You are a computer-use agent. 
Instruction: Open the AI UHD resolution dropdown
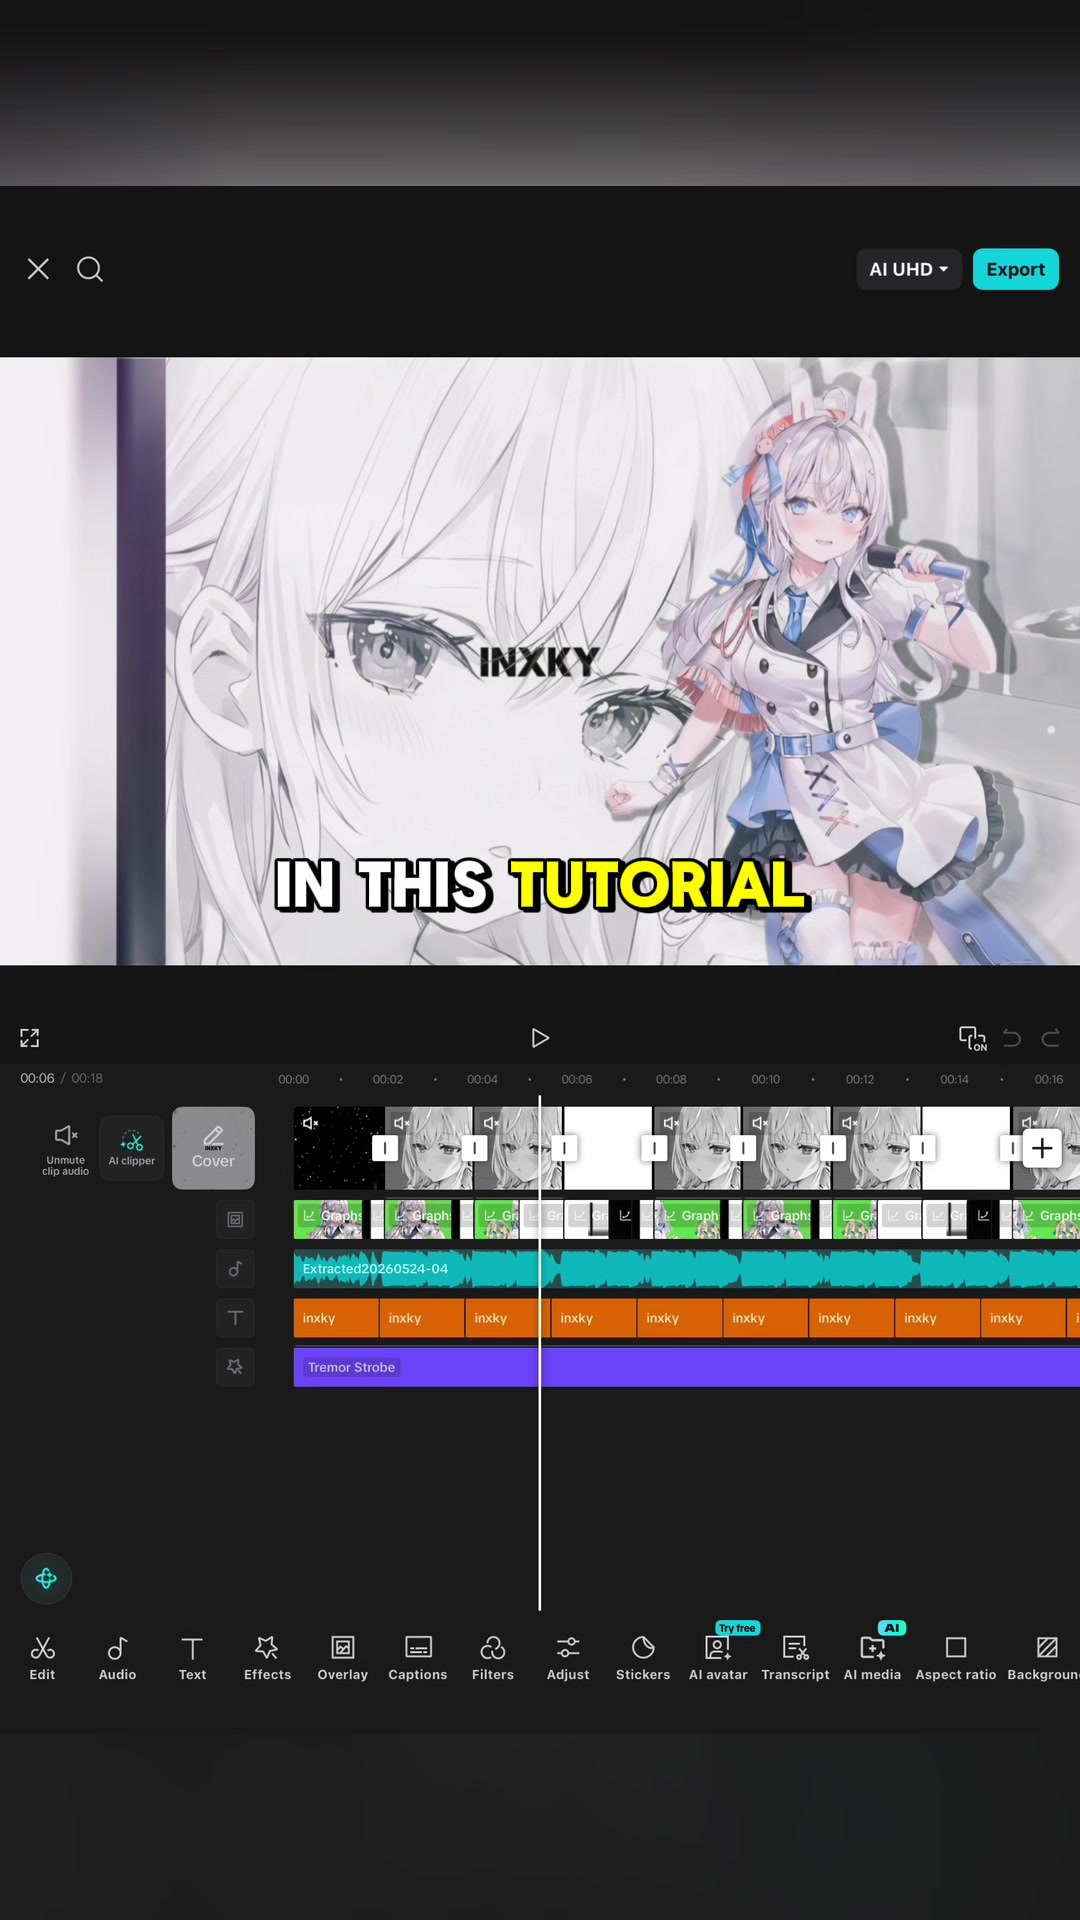click(908, 269)
